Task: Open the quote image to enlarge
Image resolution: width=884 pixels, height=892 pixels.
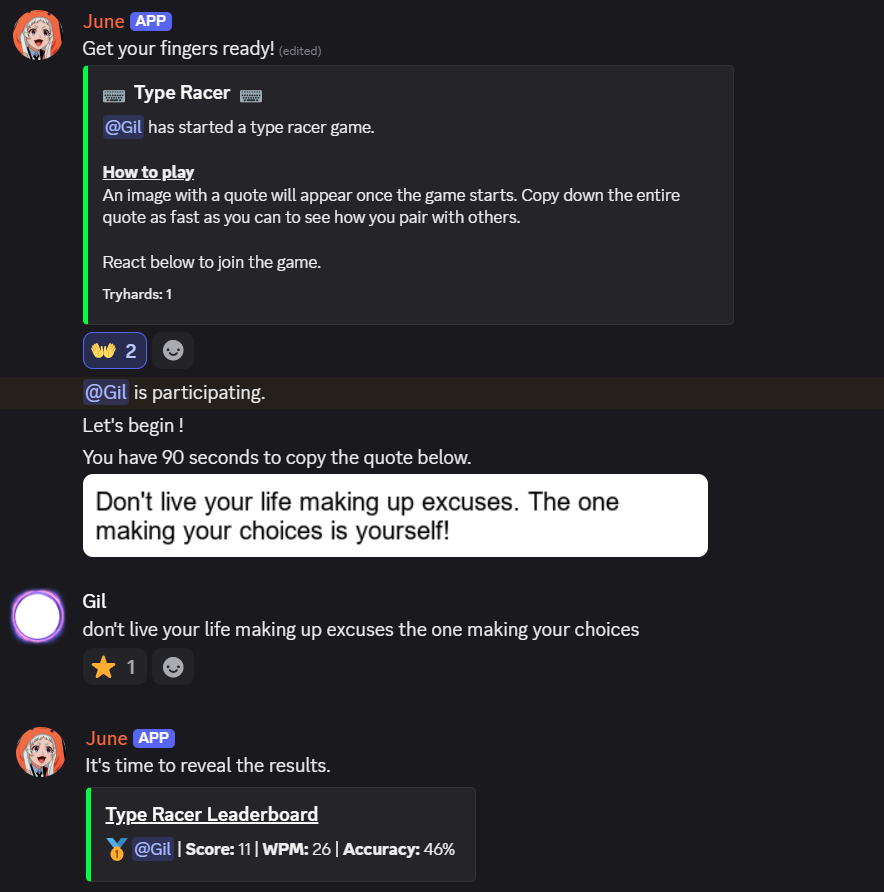Action: 395,515
